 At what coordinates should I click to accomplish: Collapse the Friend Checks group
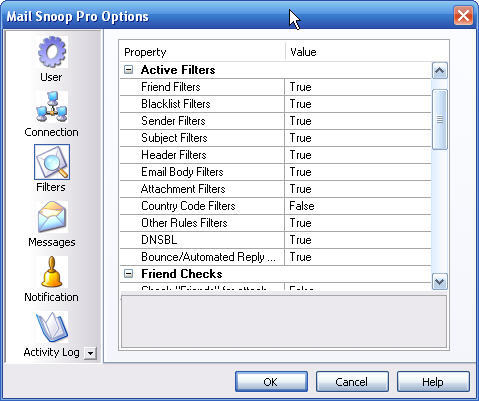128,274
